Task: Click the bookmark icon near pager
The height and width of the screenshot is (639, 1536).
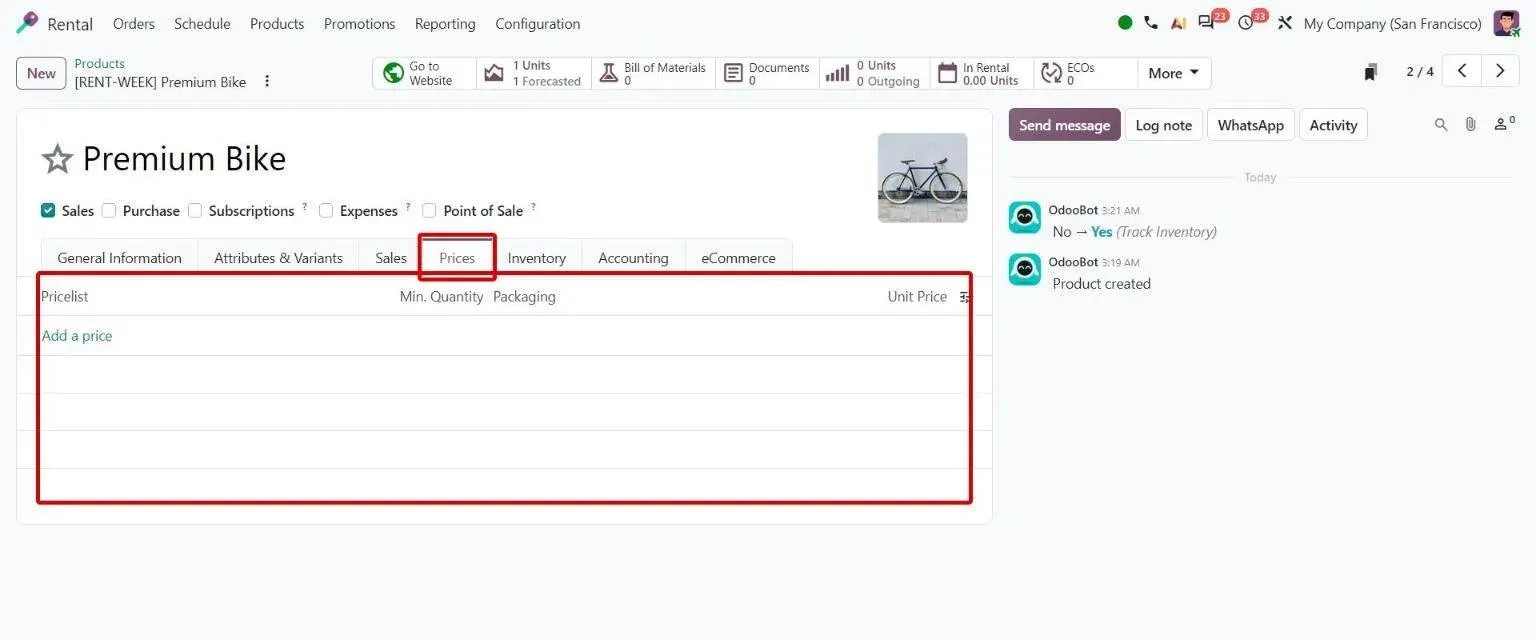Action: [x=1371, y=72]
